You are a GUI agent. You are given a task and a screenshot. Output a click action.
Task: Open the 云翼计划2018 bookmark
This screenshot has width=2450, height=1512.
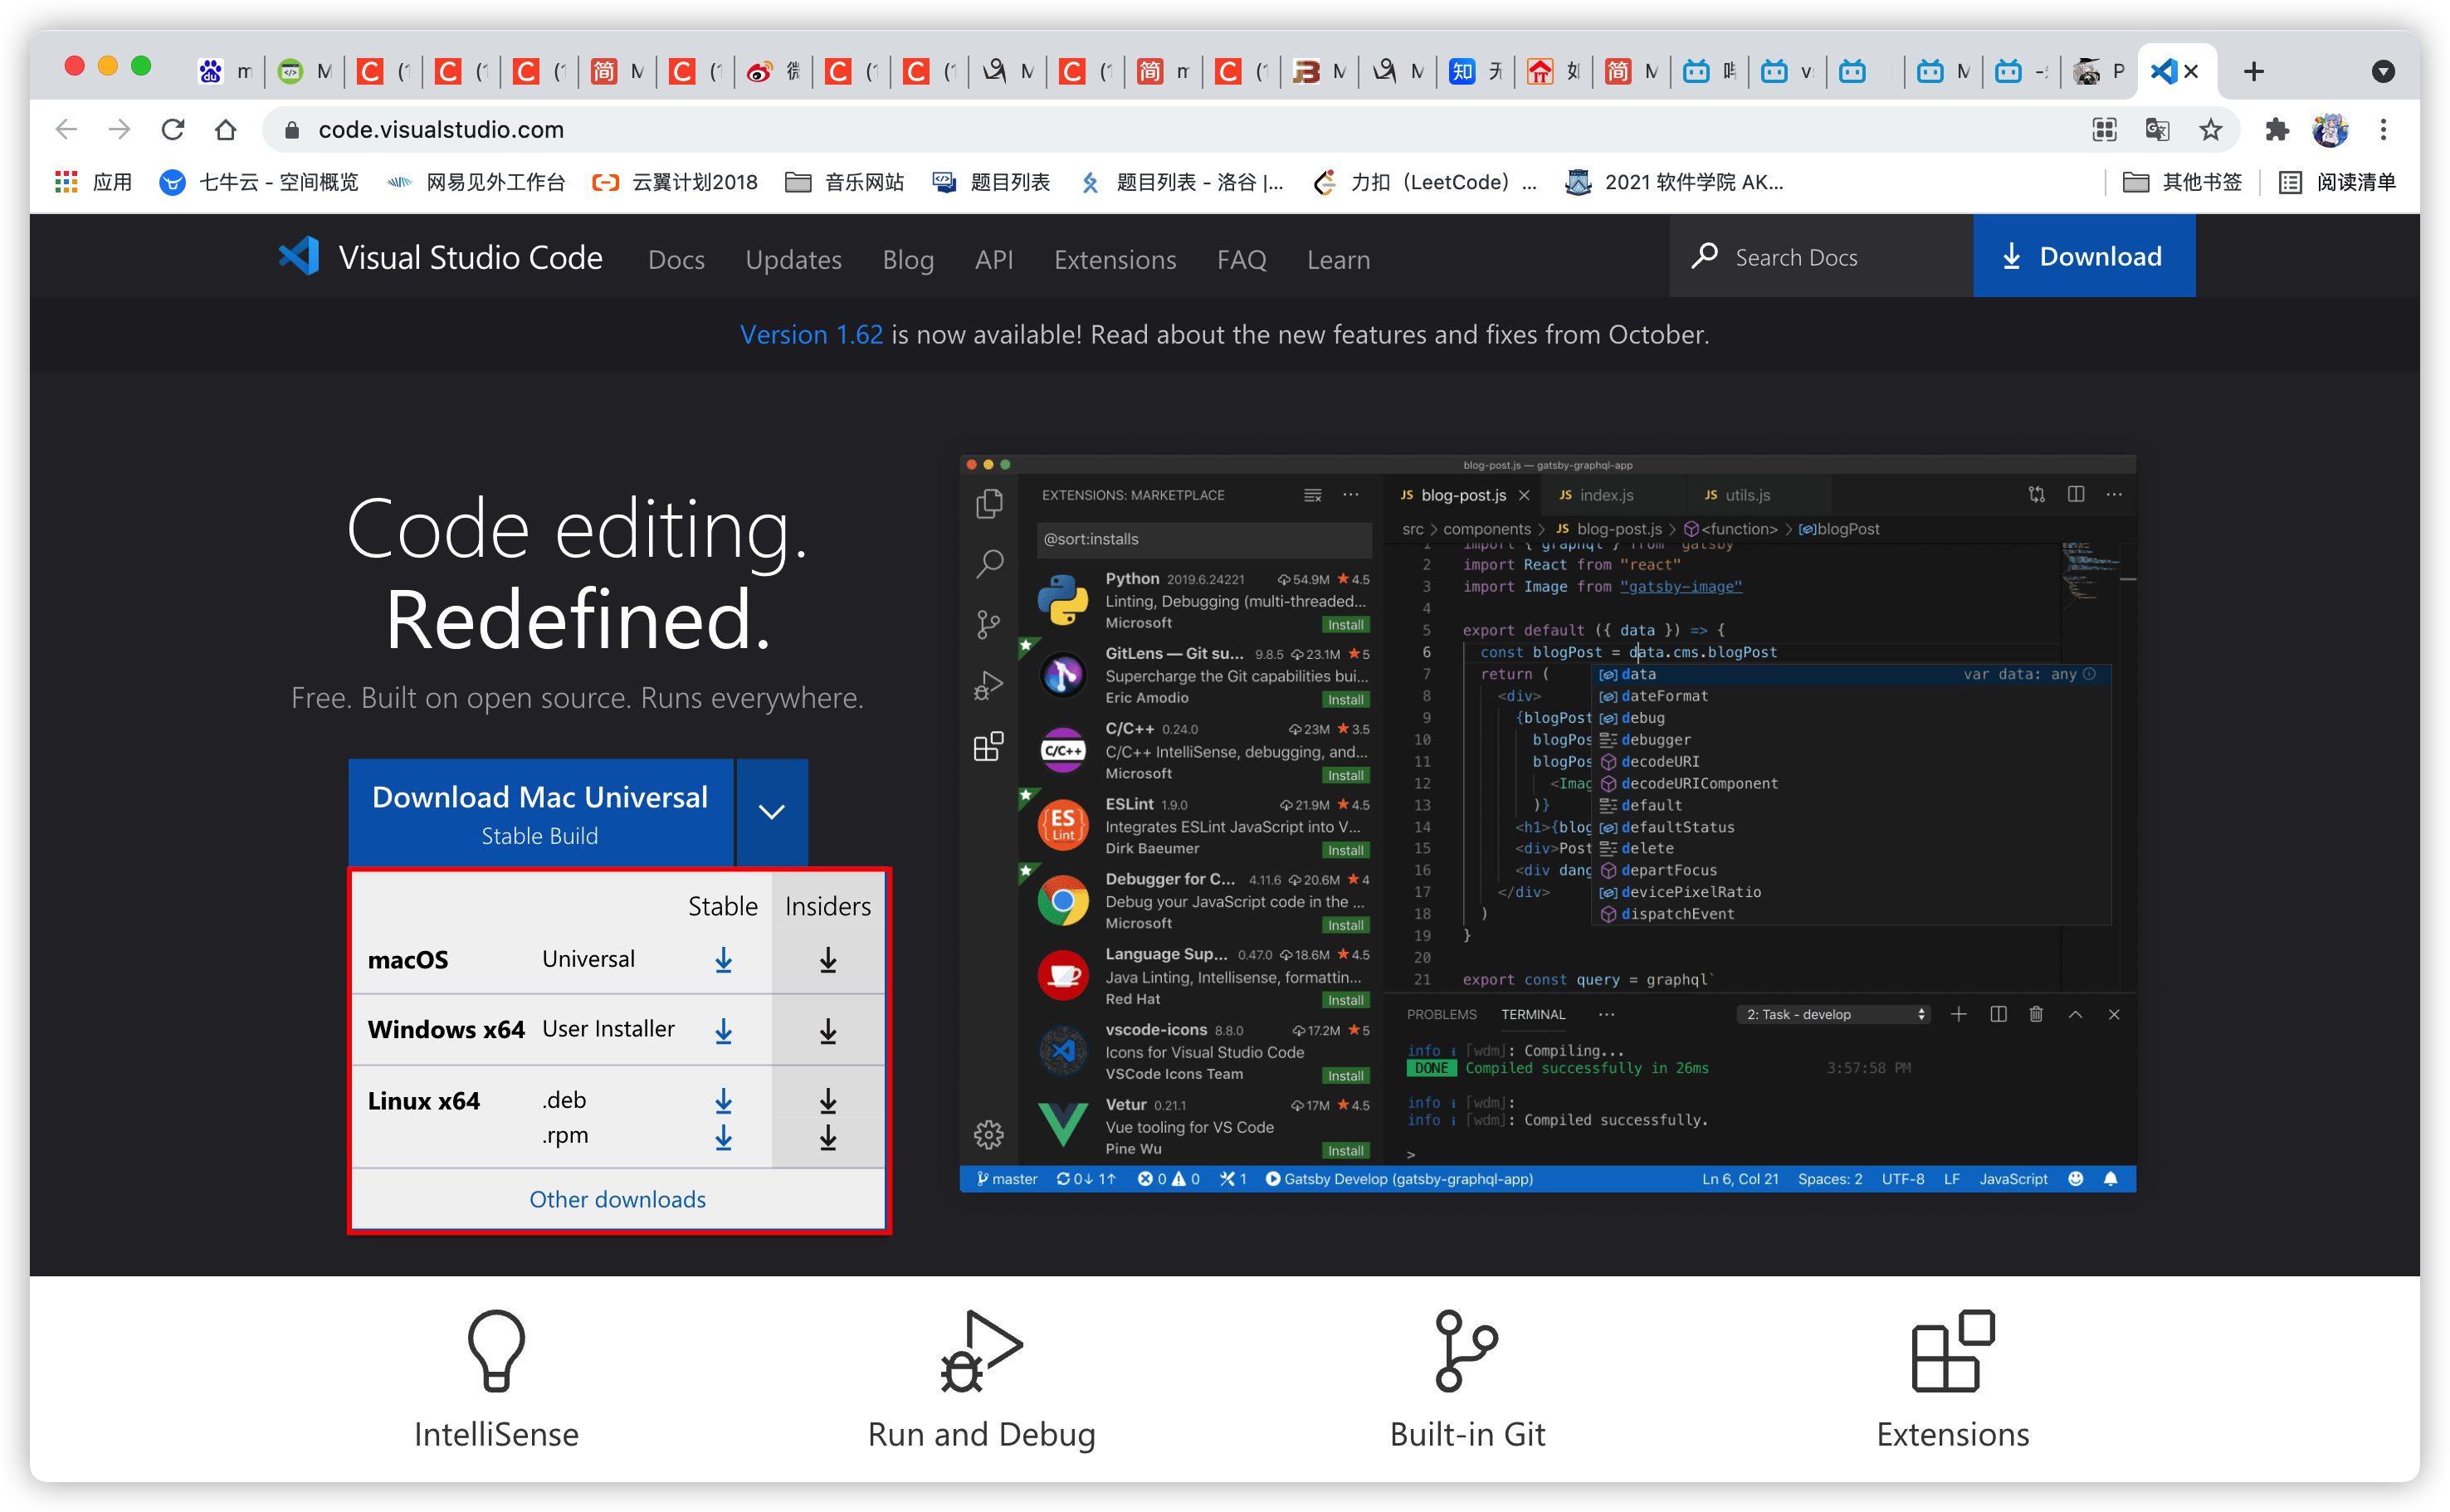point(675,182)
